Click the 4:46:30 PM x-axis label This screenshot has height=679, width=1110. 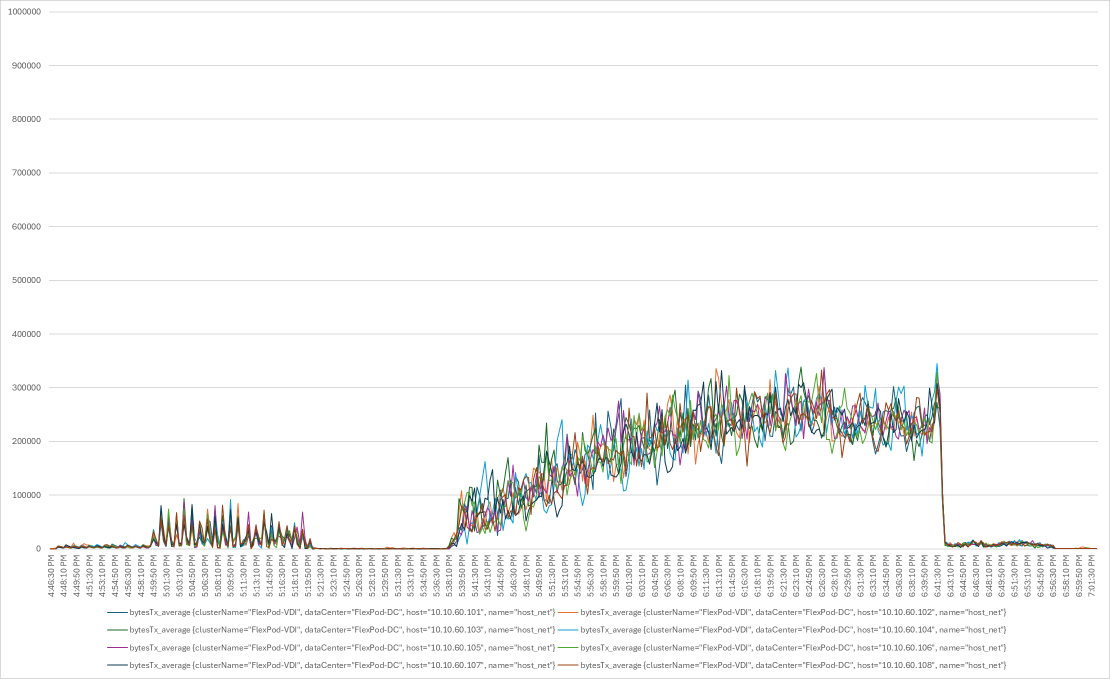tap(52, 576)
